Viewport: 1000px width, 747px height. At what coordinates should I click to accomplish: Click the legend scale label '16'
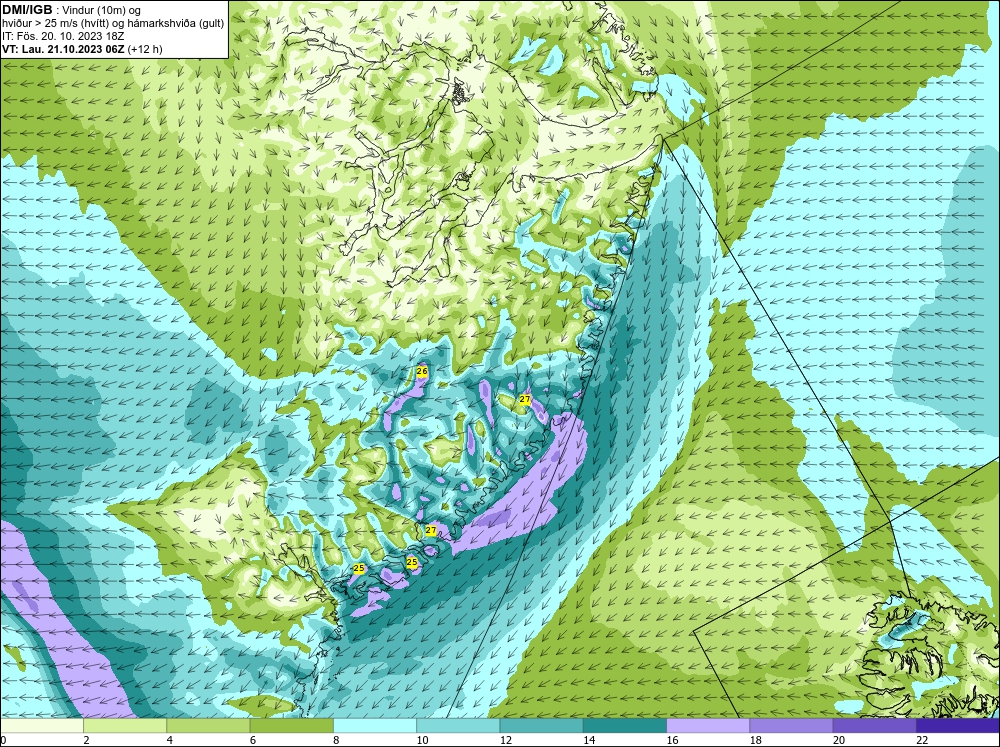click(x=672, y=740)
